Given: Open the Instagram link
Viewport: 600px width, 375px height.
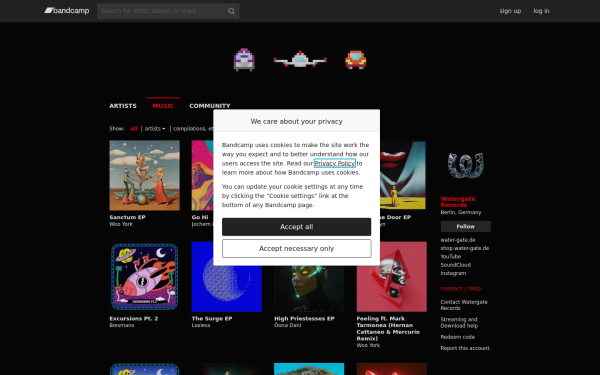Looking at the screenshot, I should point(453,273).
